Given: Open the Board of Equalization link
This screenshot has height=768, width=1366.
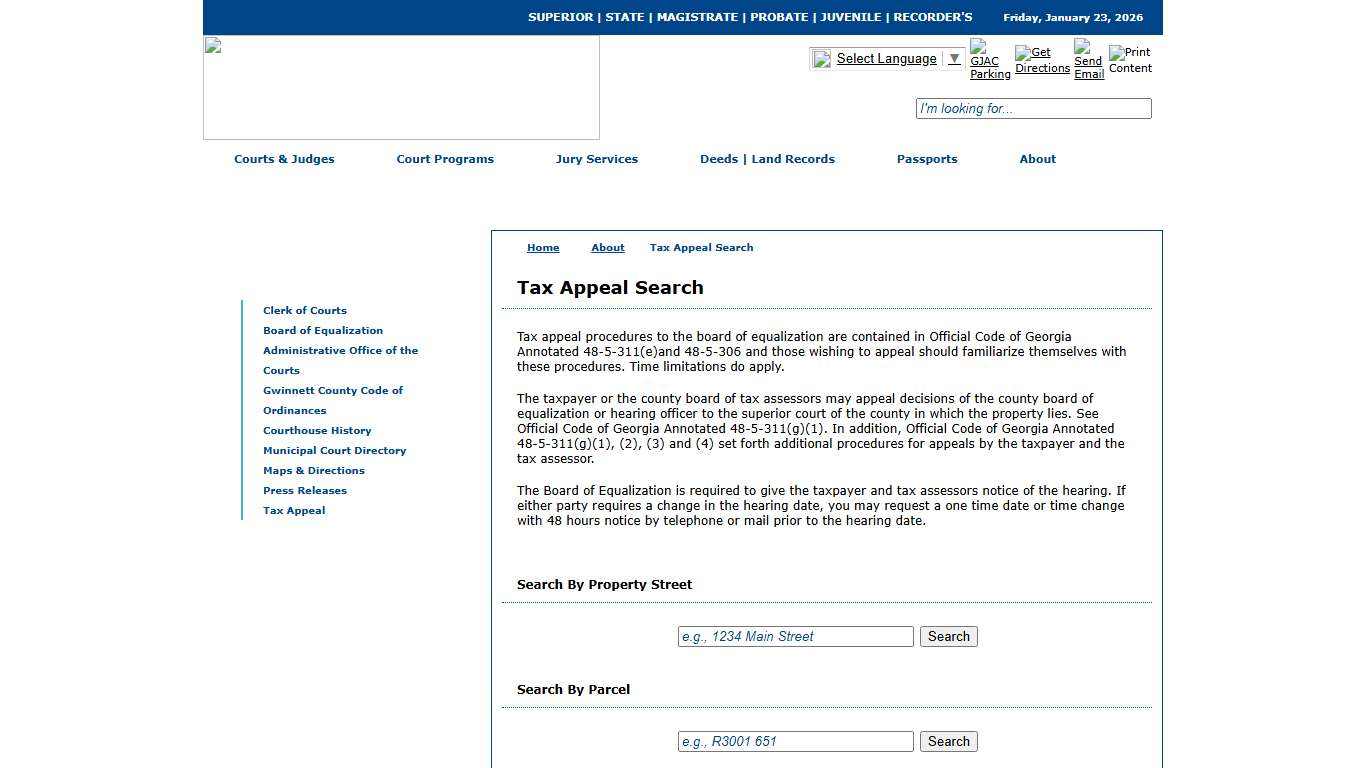Looking at the screenshot, I should click(x=323, y=330).
